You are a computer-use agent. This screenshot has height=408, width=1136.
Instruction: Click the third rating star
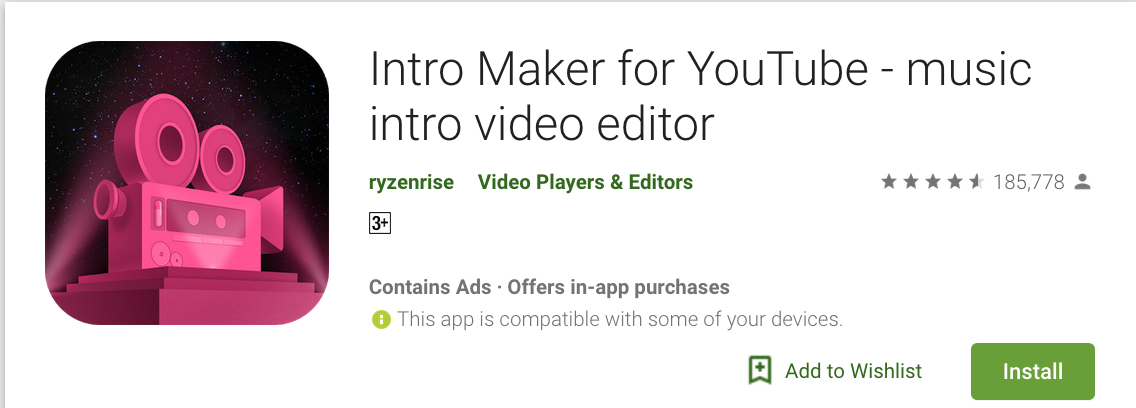point(932,182)
